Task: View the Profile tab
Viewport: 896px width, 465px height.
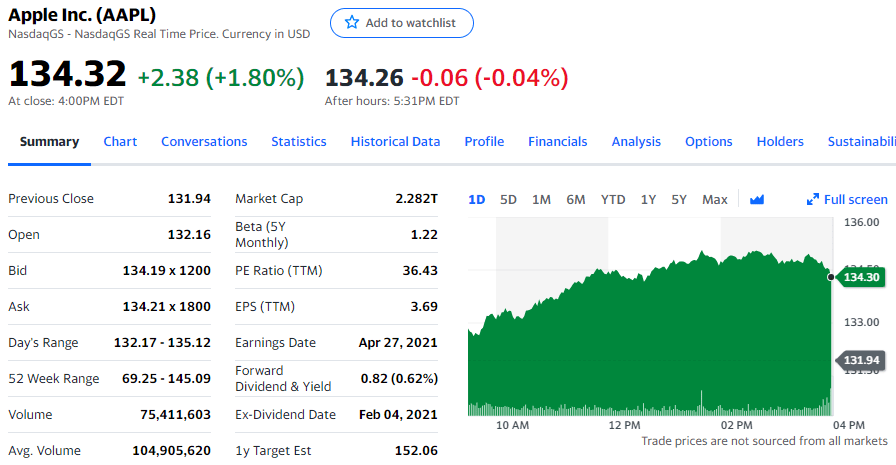Action: click(484, 142)
